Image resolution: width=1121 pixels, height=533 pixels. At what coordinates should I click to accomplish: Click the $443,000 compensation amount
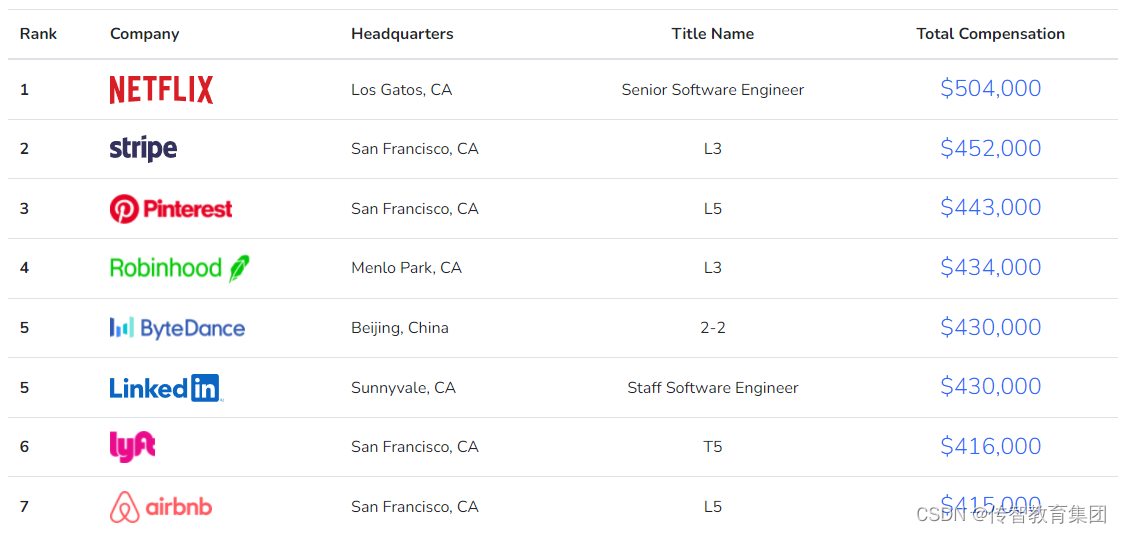pyautogui.click(x=991, y=207)
